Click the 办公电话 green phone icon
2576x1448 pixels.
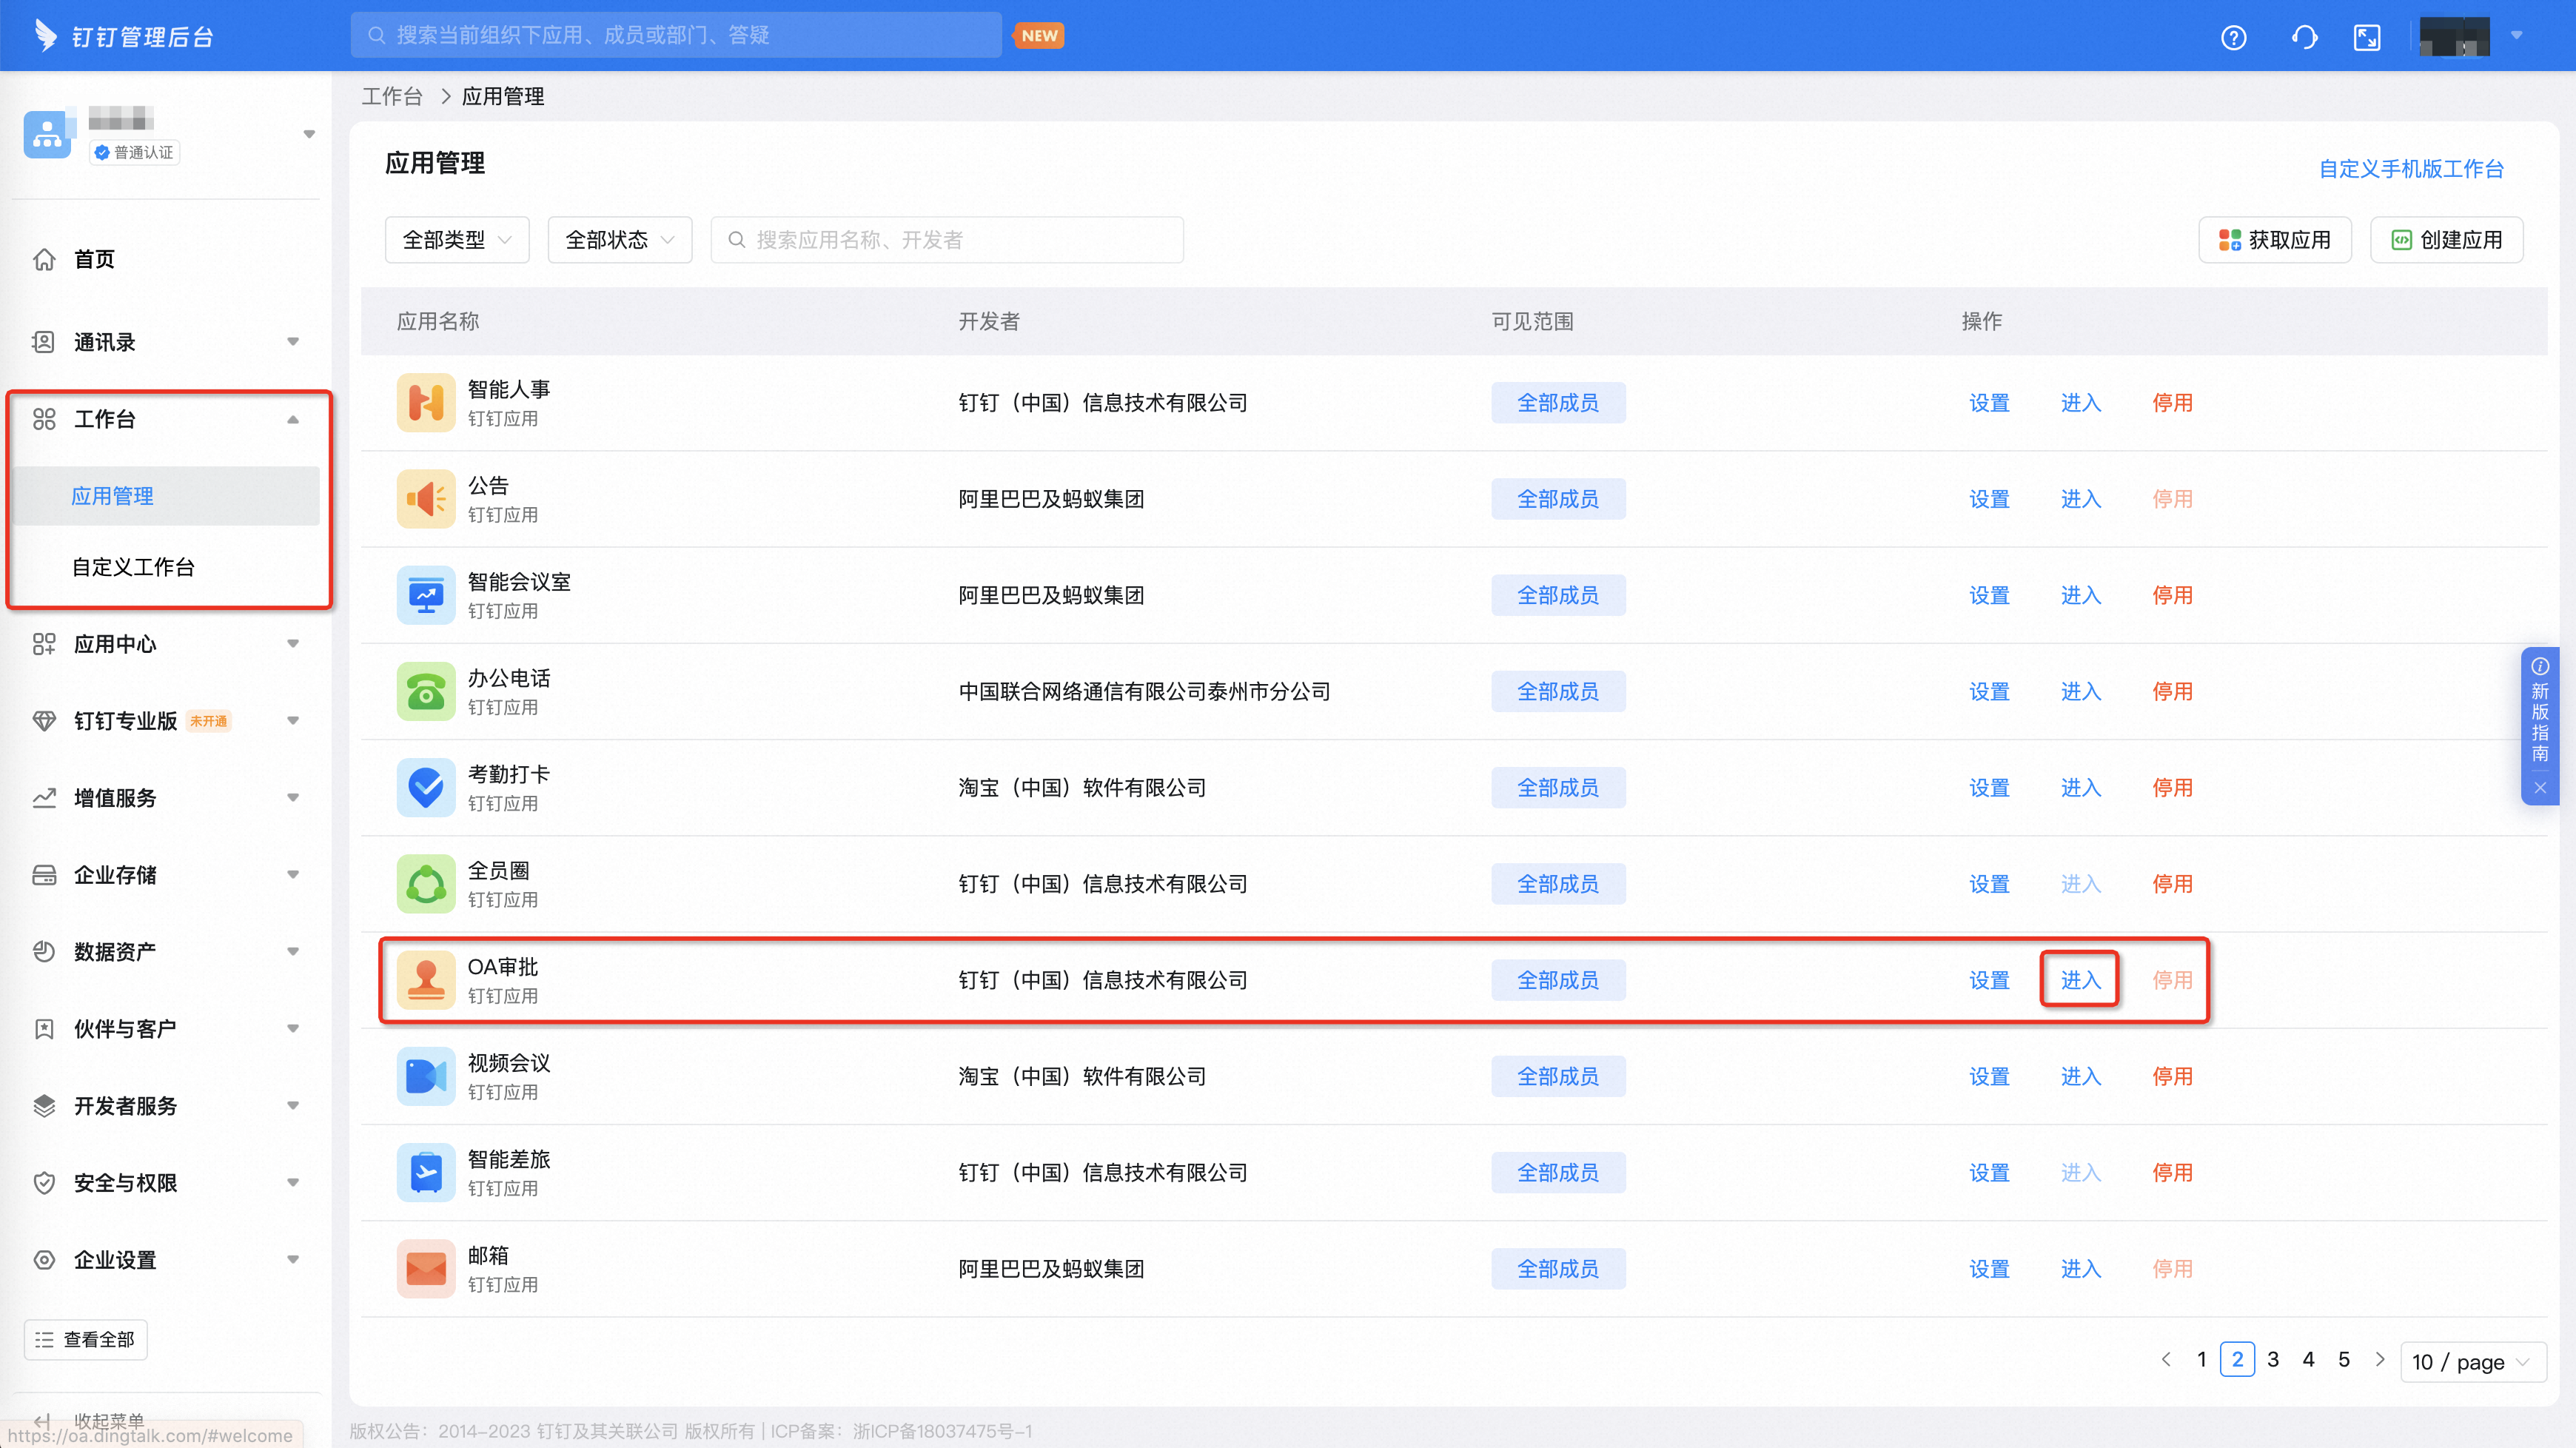tap(426, 691)
